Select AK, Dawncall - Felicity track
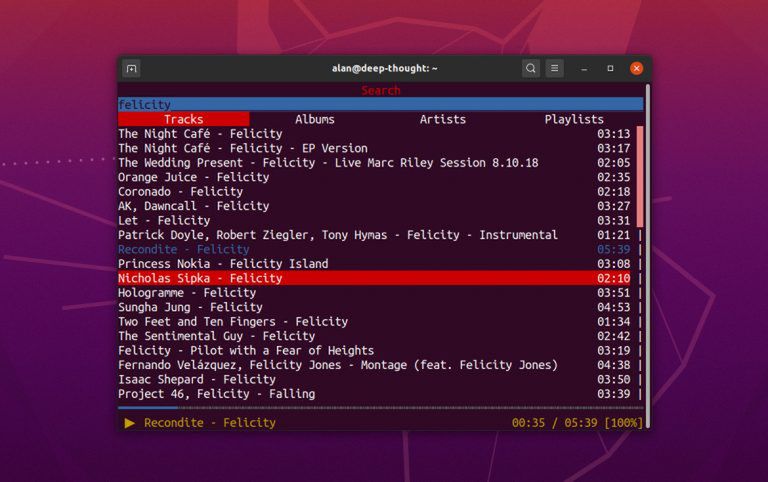 click(374, 206)
